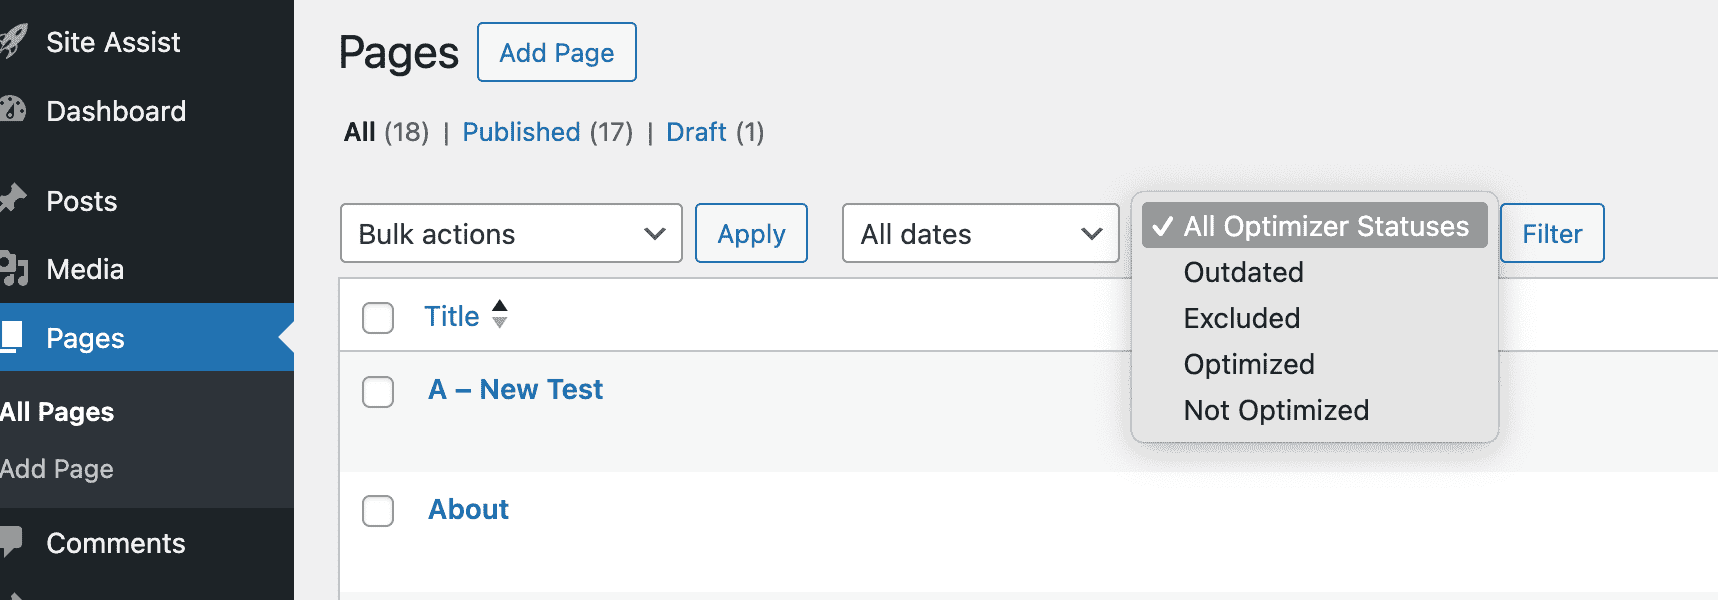
Task: Click the Add Page button
Action: [x=556, y=52]
